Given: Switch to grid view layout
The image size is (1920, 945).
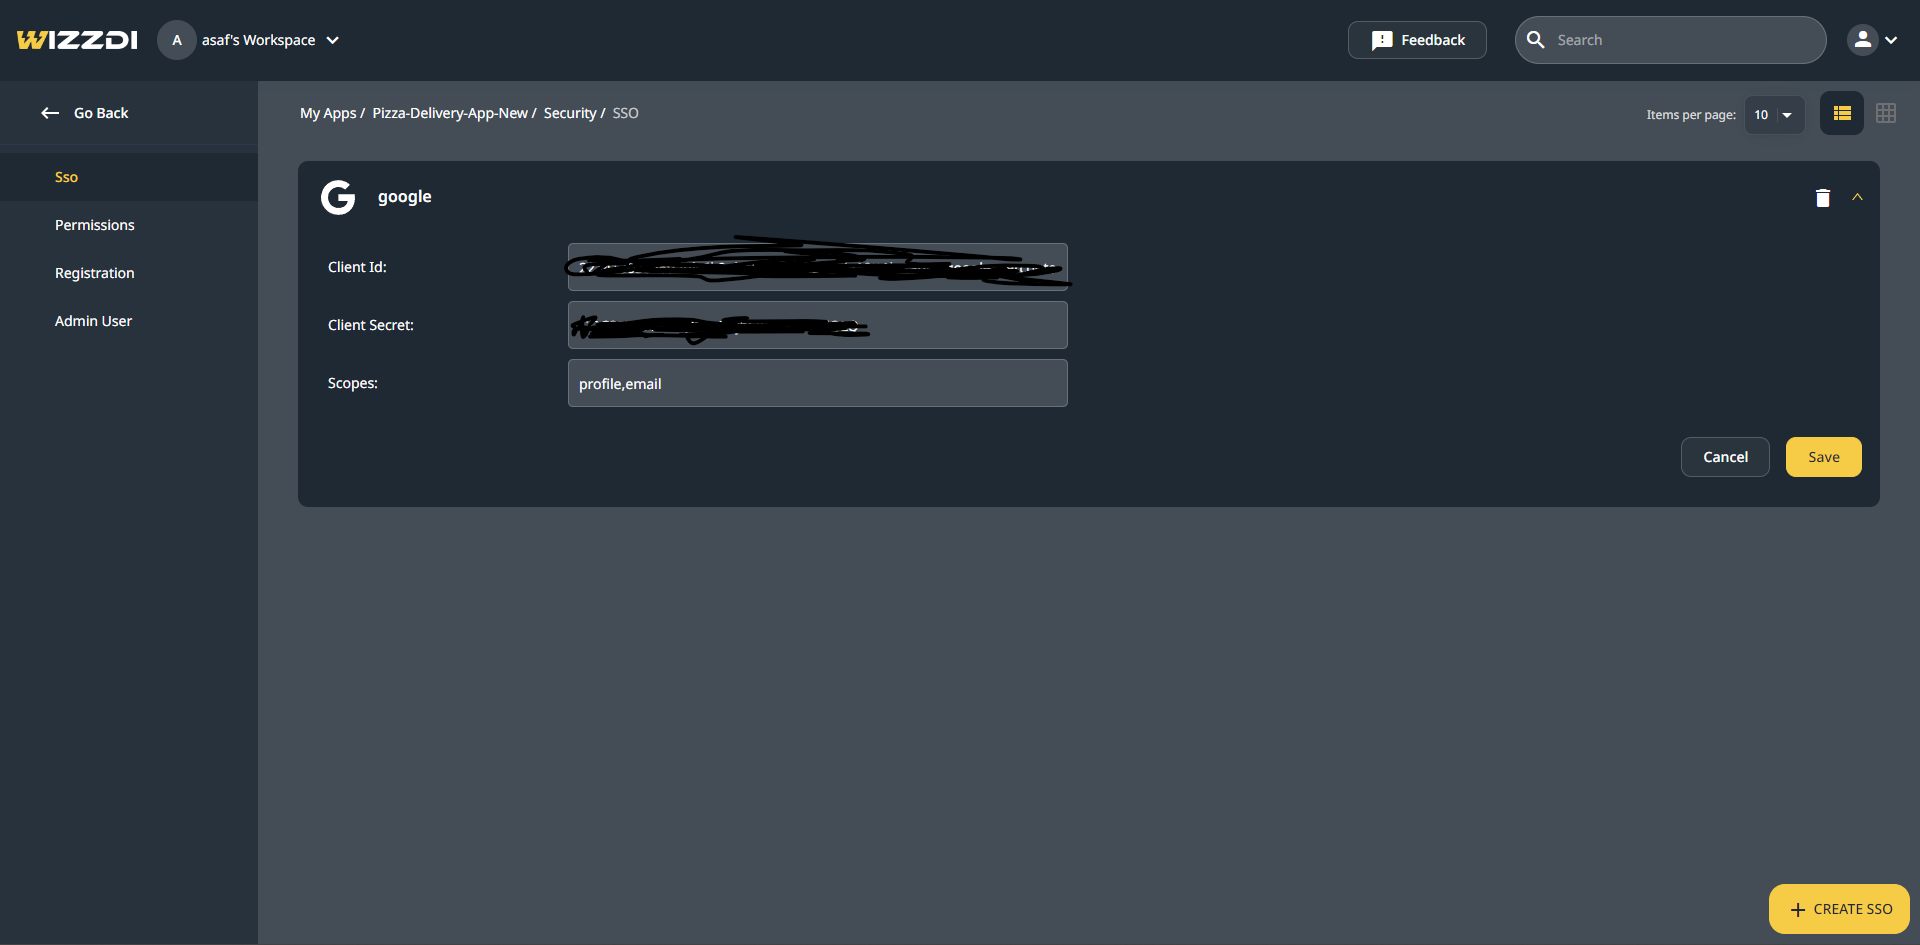Looking at the screenshot, I should pyautogui.click(x=1885, y=114).
